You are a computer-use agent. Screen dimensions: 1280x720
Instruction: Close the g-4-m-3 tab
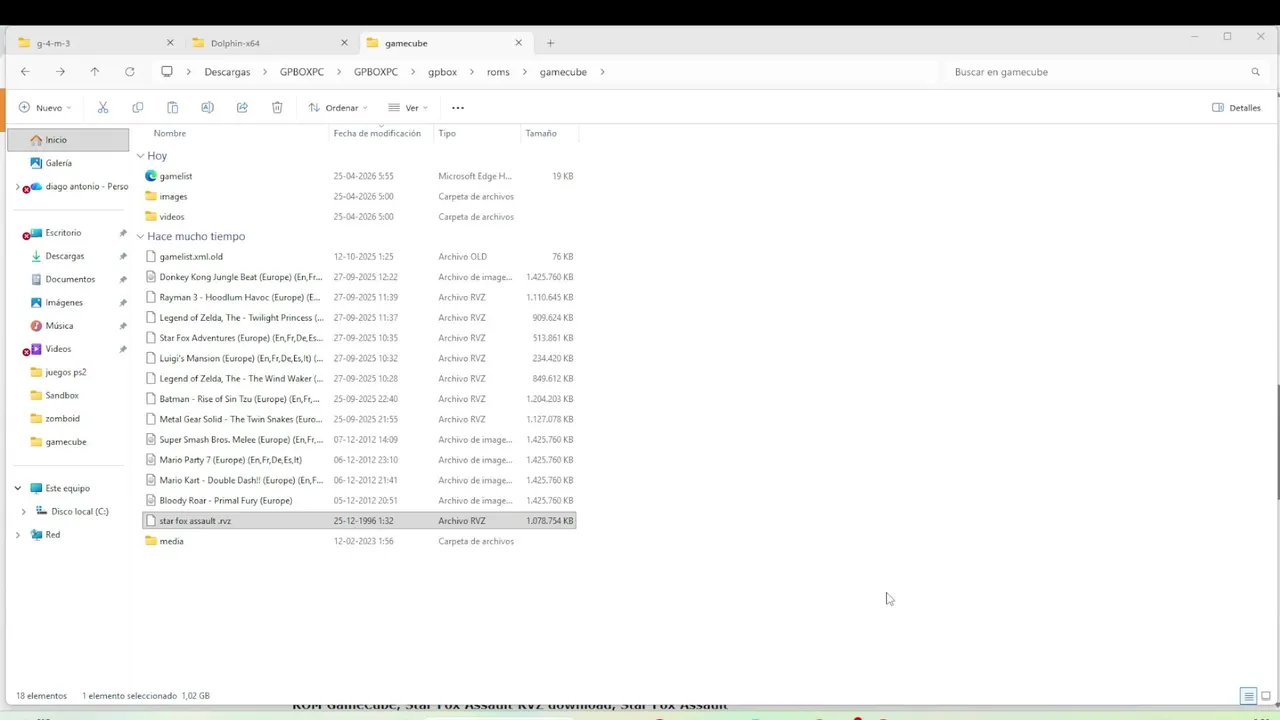point(170,43)
